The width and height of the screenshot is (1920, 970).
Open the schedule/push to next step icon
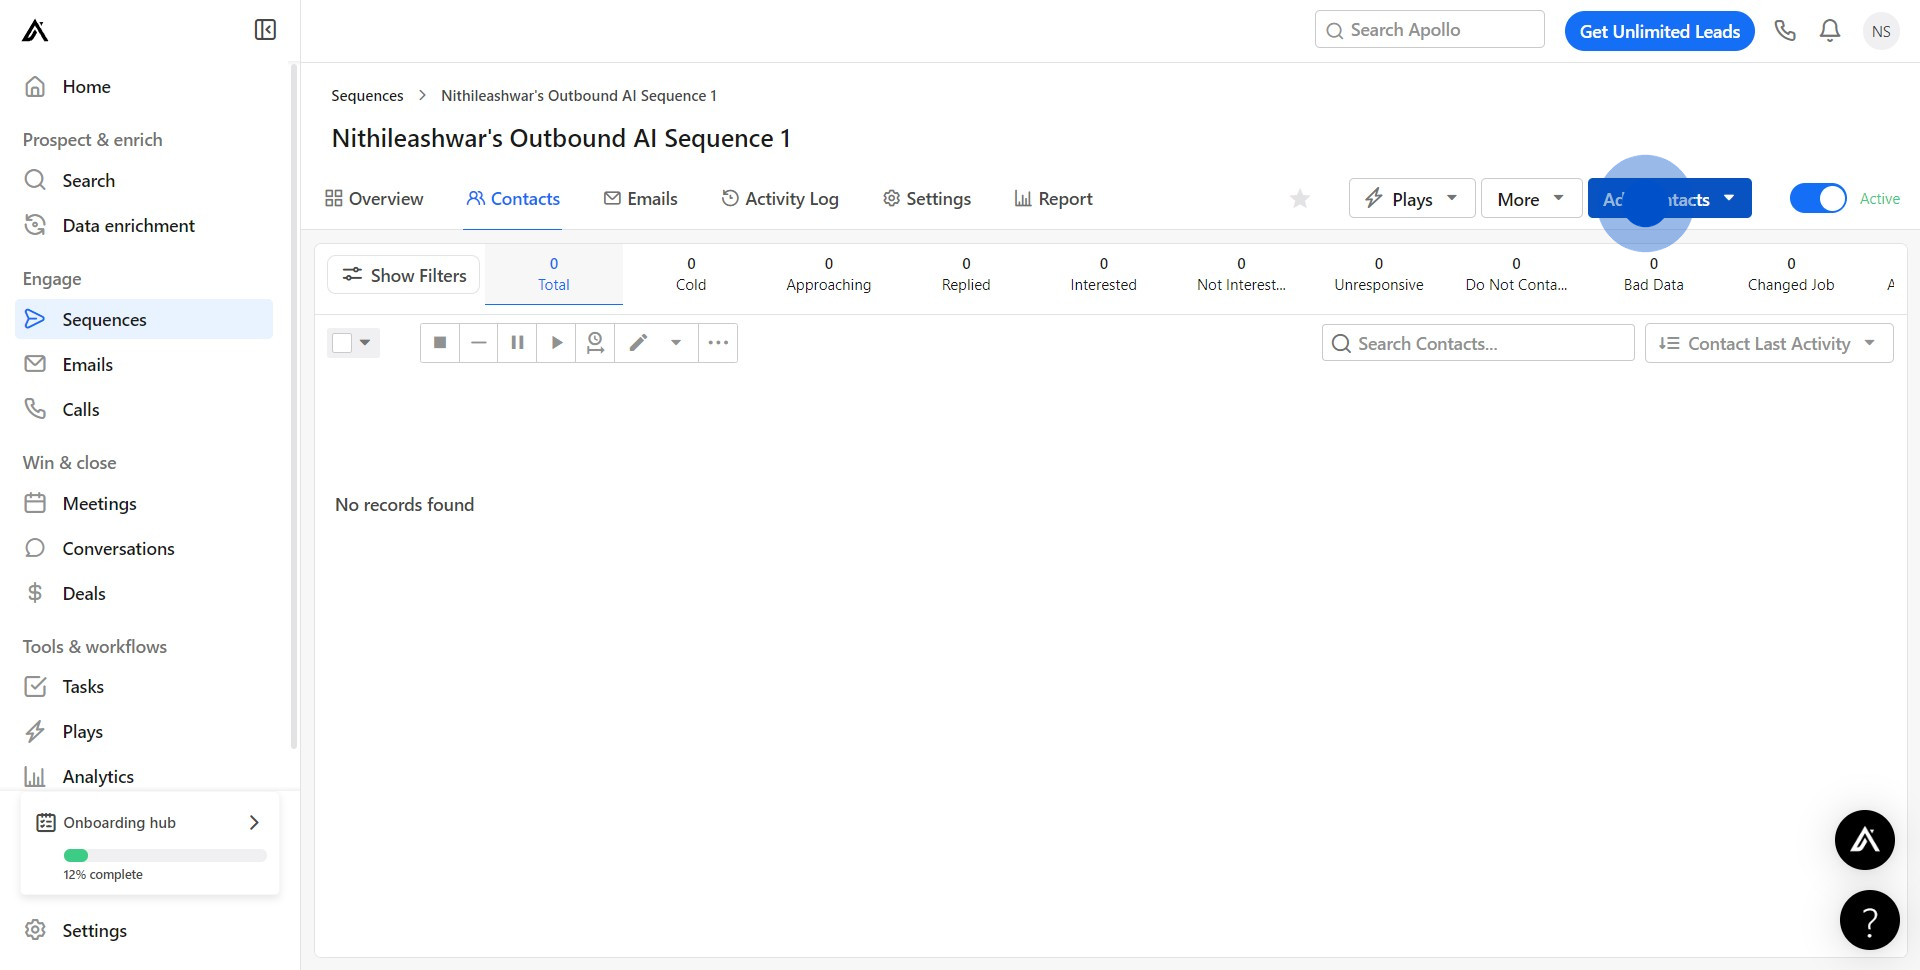coord(595,342)
